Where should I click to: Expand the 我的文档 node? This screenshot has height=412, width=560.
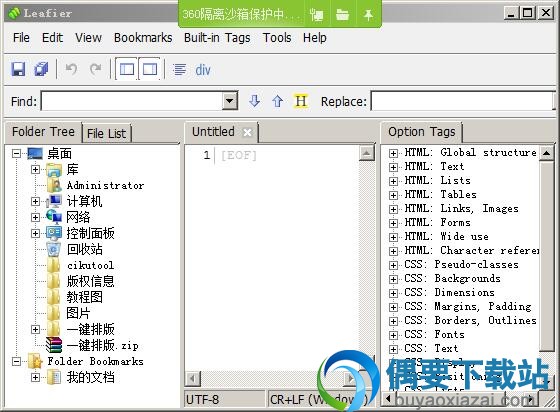(35, 377)
